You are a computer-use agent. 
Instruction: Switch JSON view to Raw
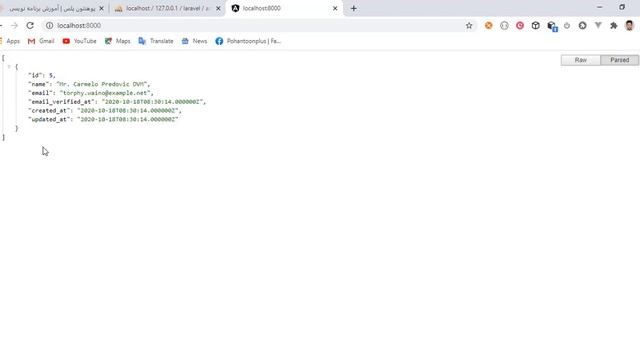tap(580, 60)
